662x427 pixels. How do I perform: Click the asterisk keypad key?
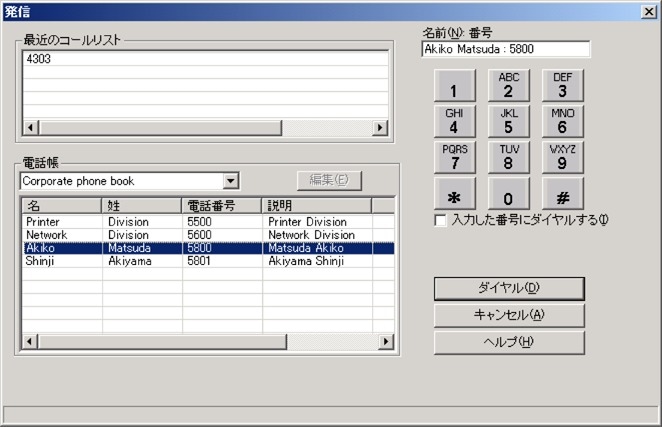[x=454, y=193]
